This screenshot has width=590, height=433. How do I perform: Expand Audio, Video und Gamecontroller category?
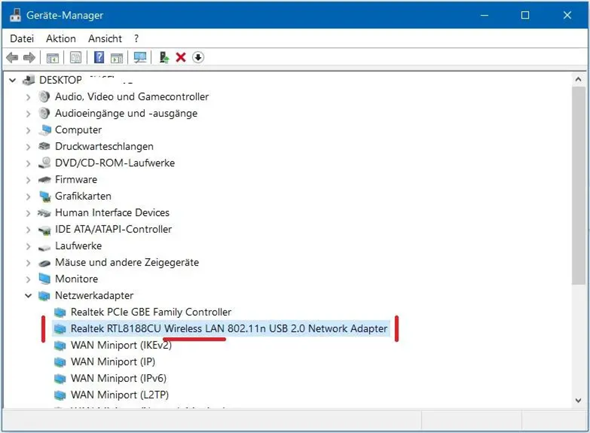tap(28, 97)
